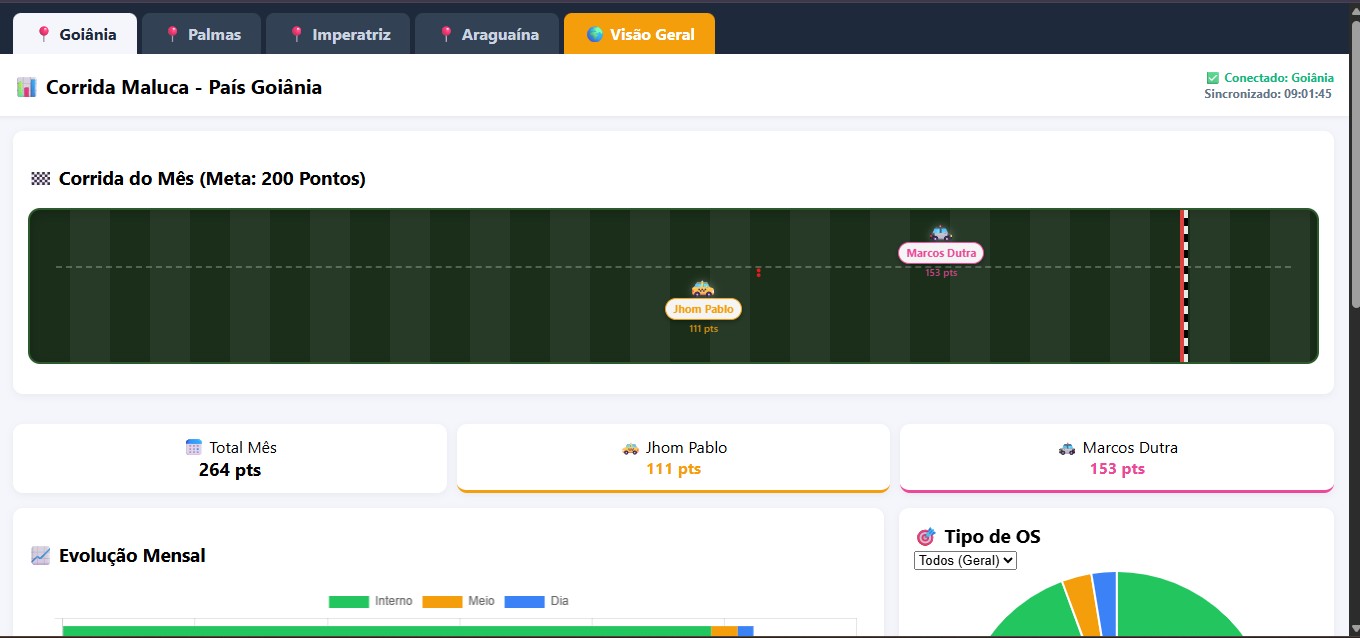Click the pin icon on the Araguaína tab
Image resolution: width=1360 pixels, height=638 pixels.
click(x=445, y=35)
